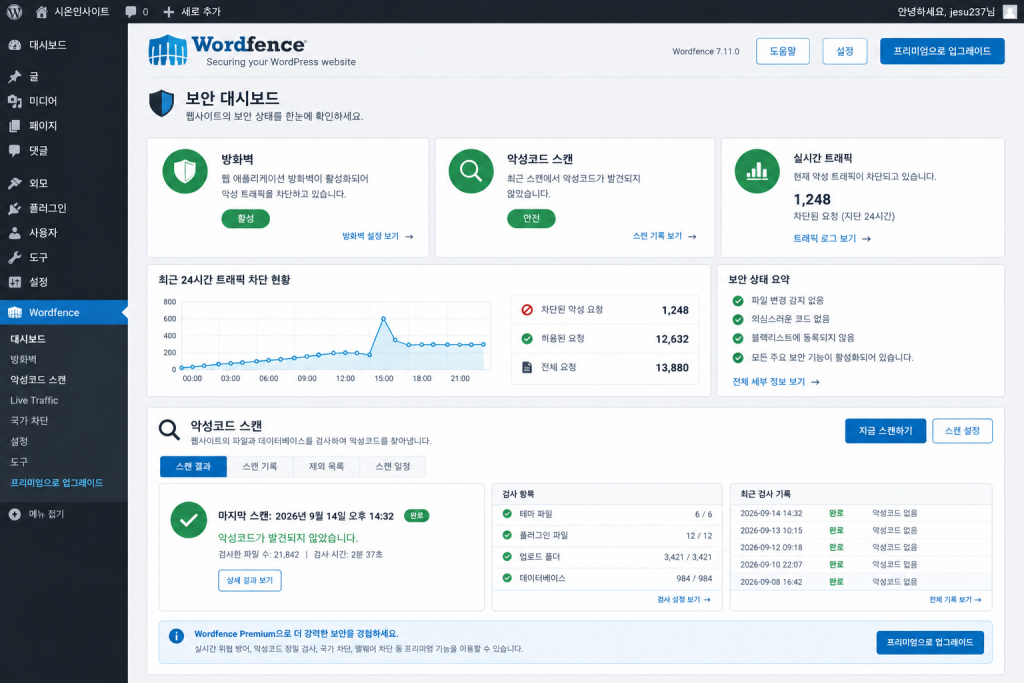Open 방화벽 설정 보기 link
This screenshot has width=1024, height=683.
point(377,236)
